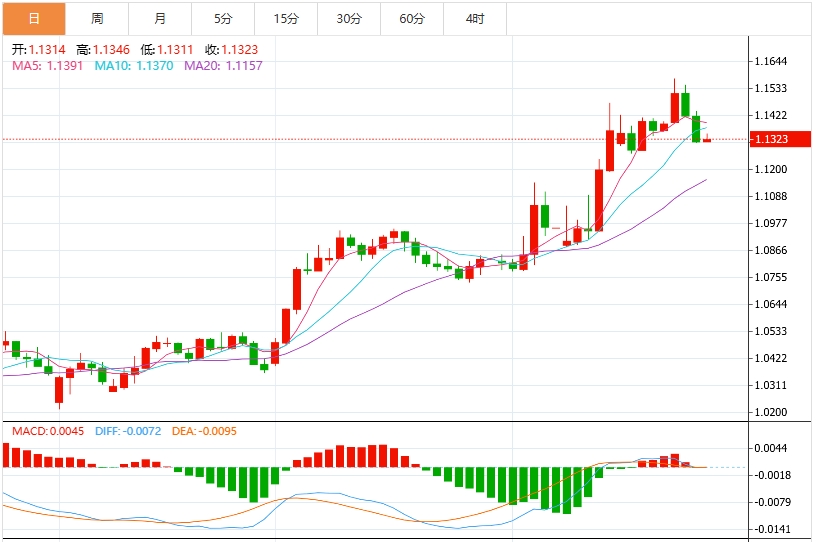Select the 日 daily chart tab
Screen dimensions: 818x542
tap(34, 19)
